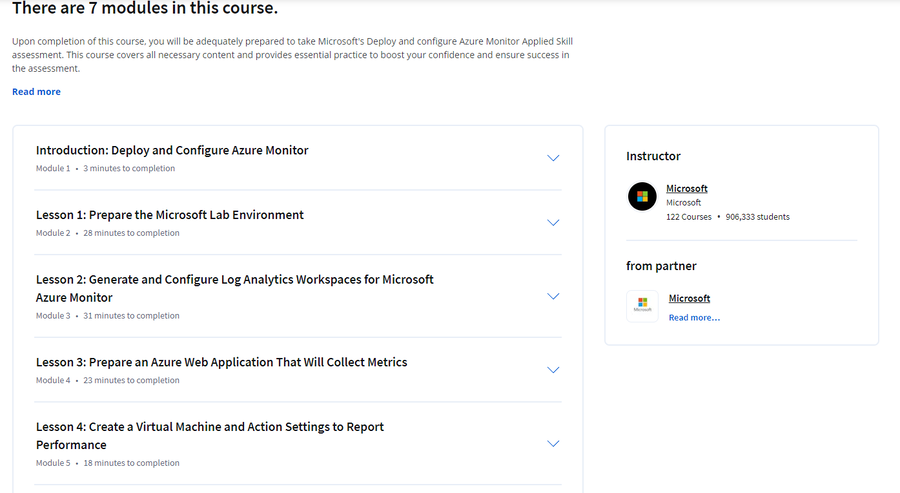Click plain 'Microsoft' subtitle under instructor name
Image resolution: width=900 pixels, height=493 pixels.
(684, 203)
